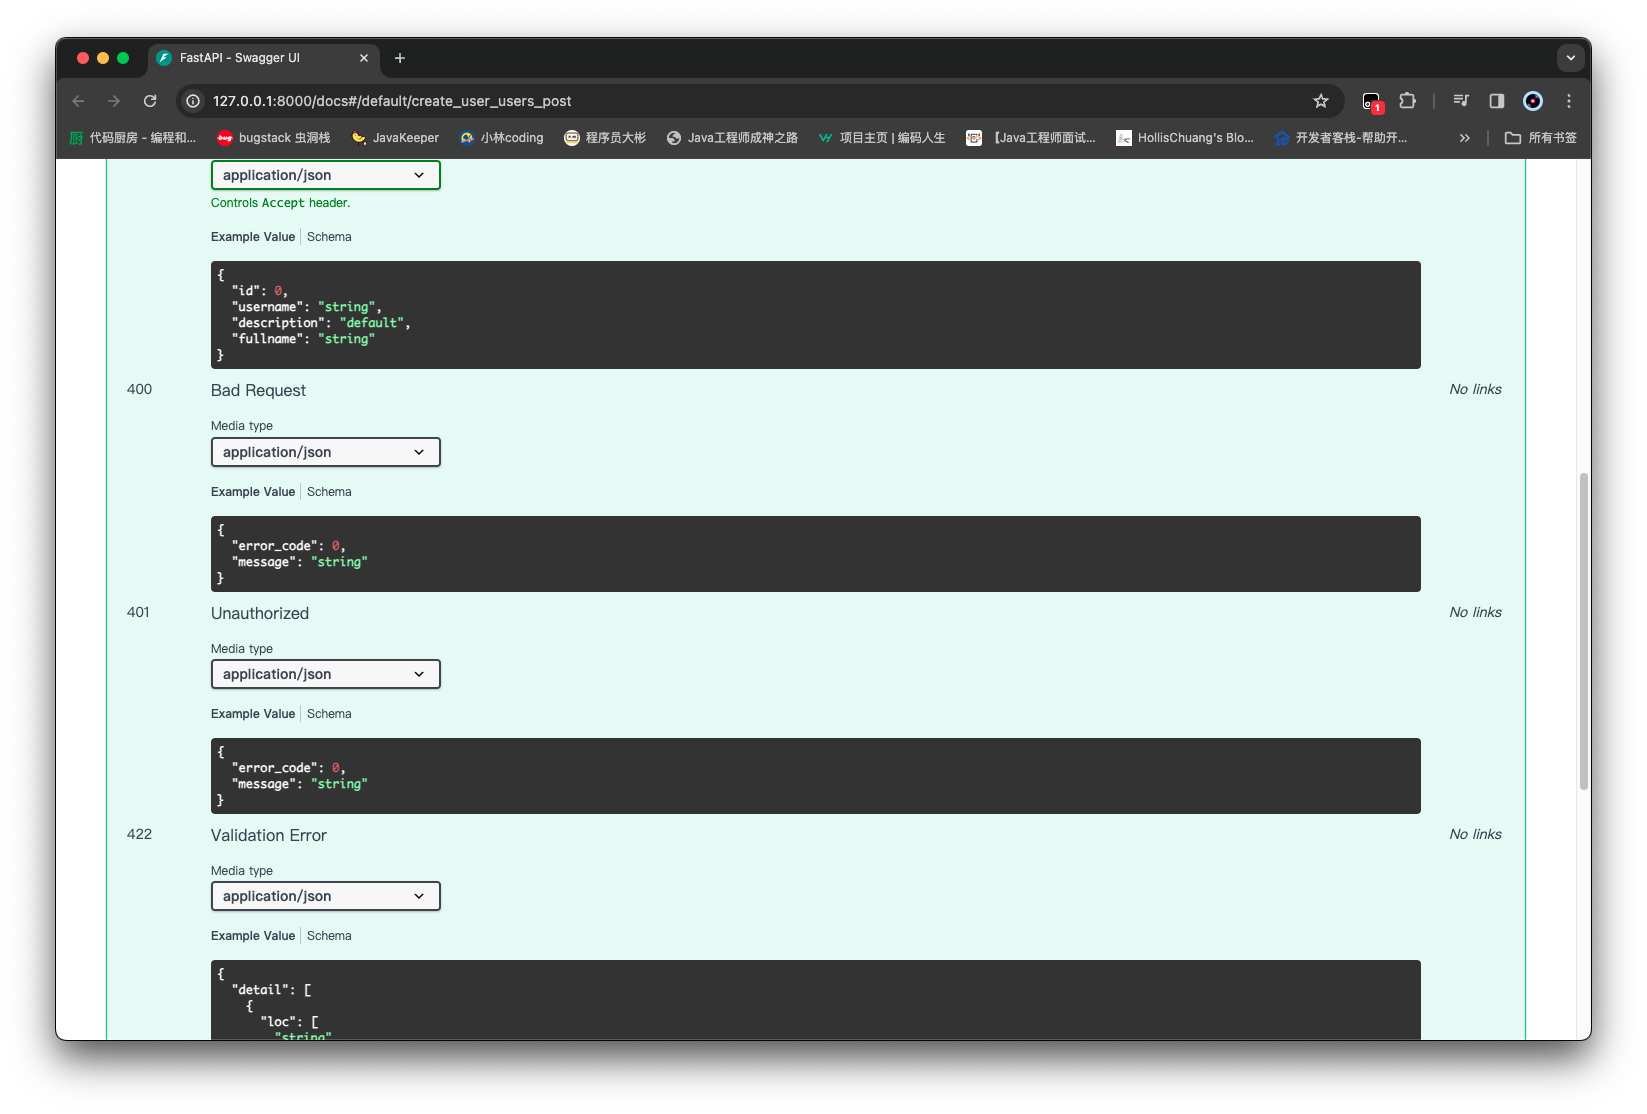
Task: Open the media controls icon in toolbar
Action: (1461, 101)
